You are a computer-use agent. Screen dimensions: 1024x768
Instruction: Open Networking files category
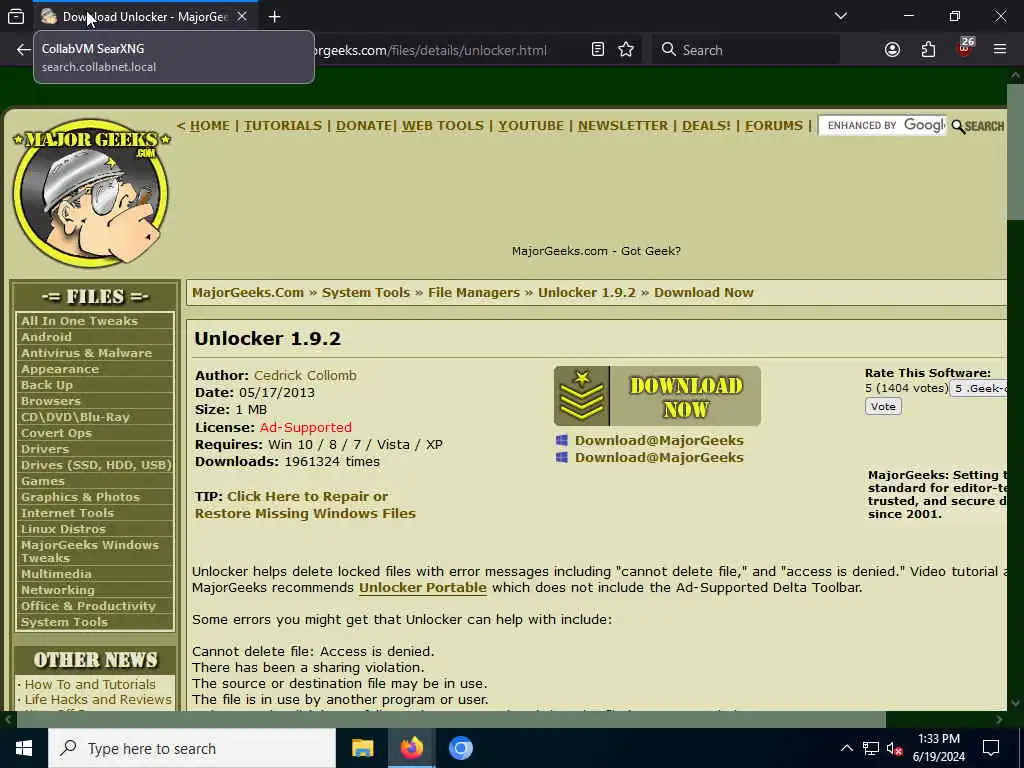[x=57, y=590]
